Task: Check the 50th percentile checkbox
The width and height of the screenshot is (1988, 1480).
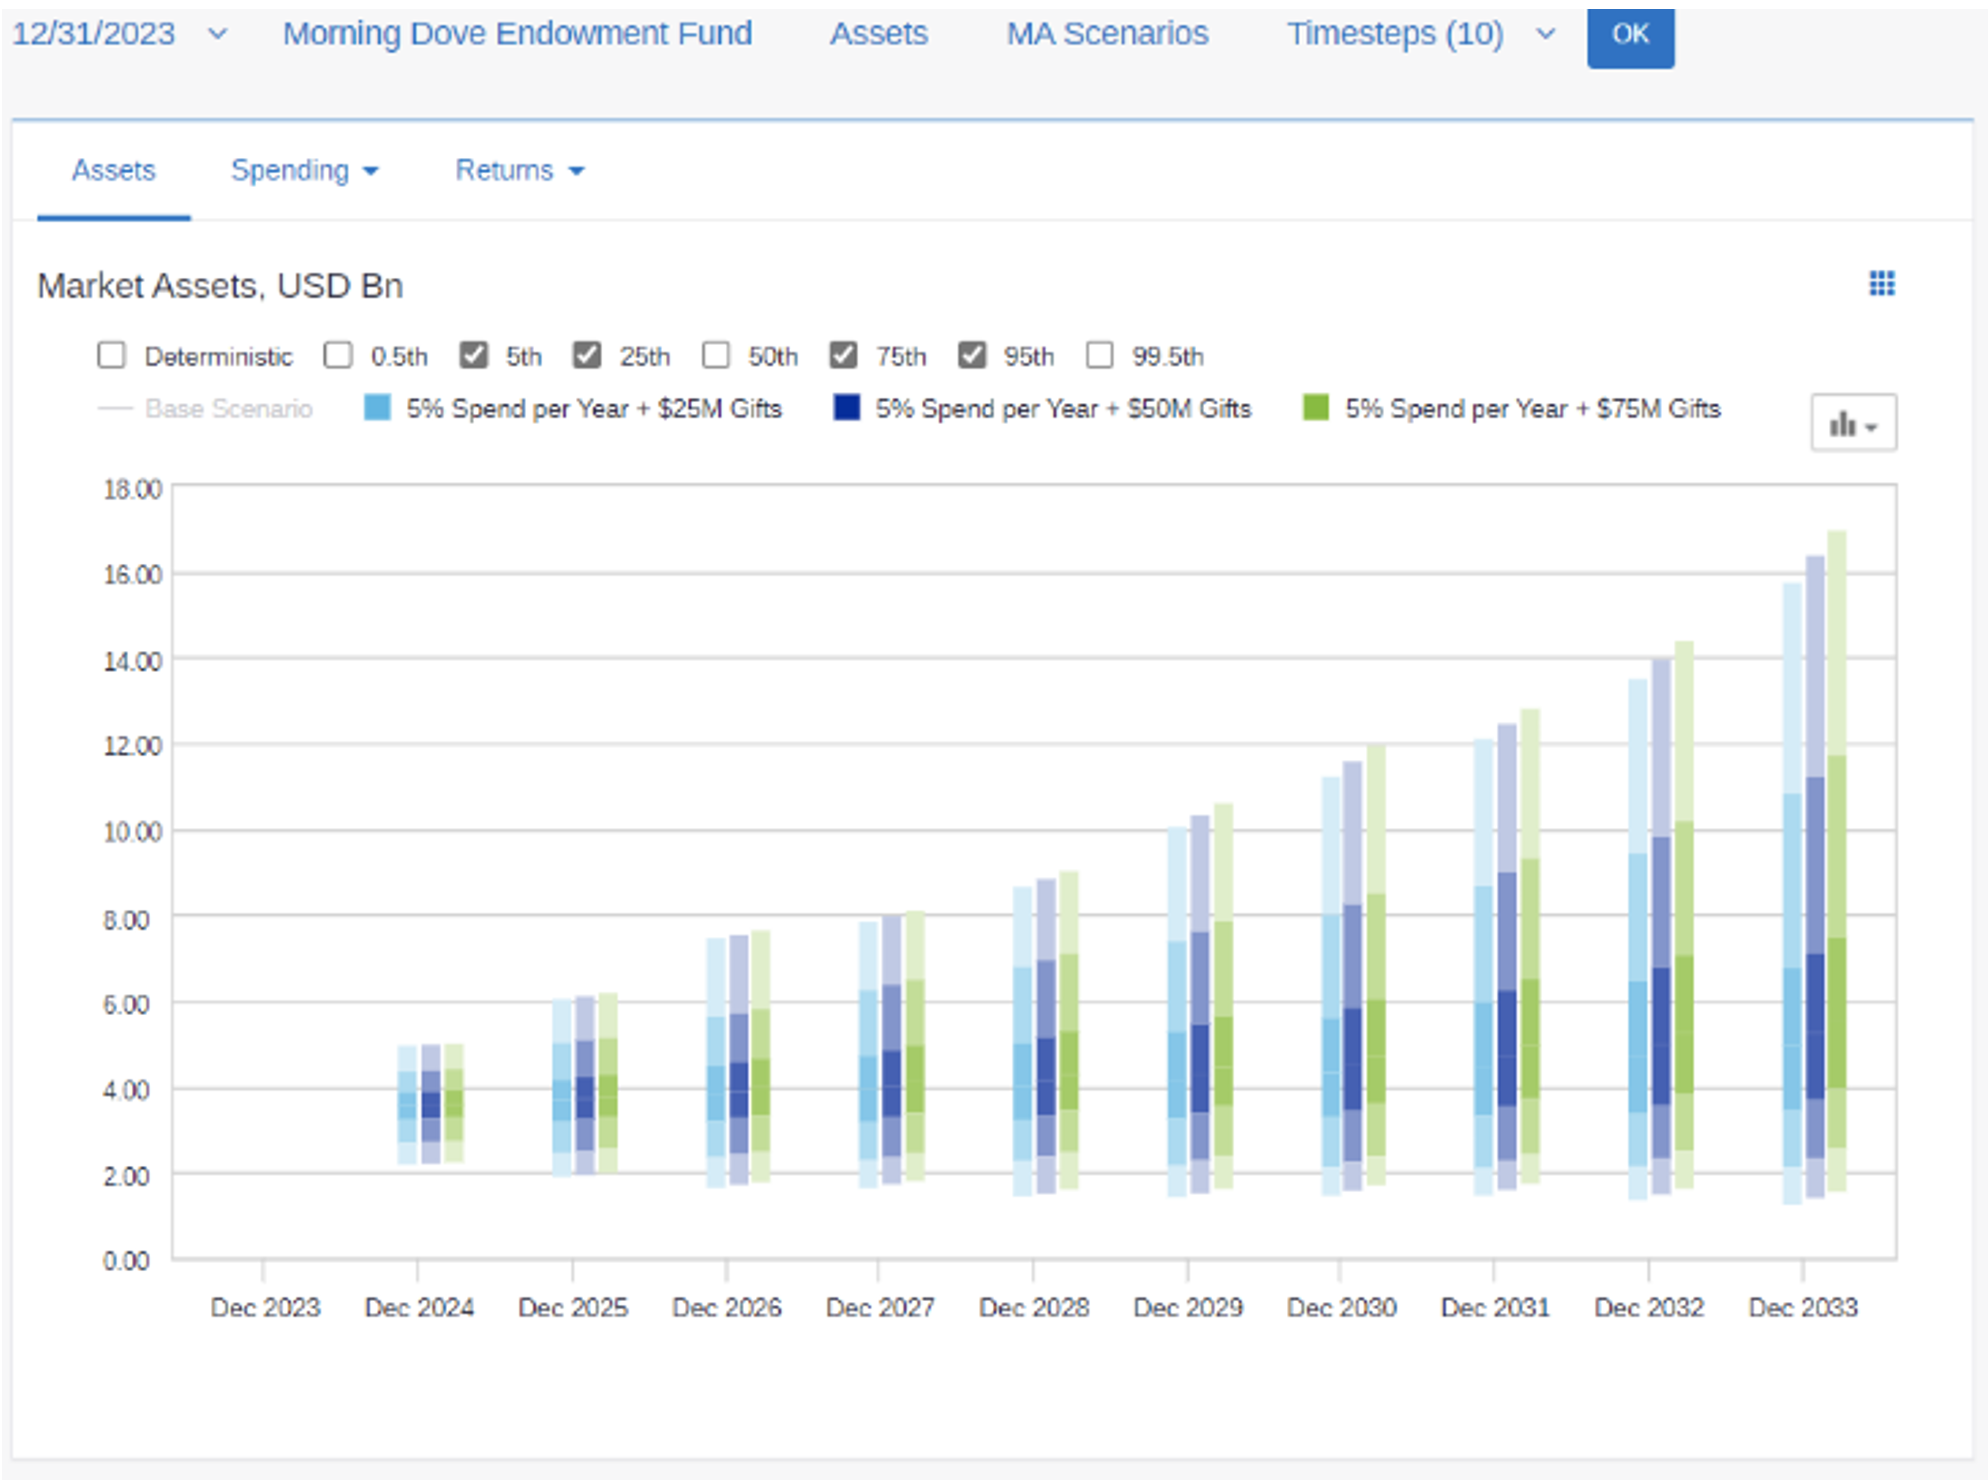Action: click(x=716, y=356)
